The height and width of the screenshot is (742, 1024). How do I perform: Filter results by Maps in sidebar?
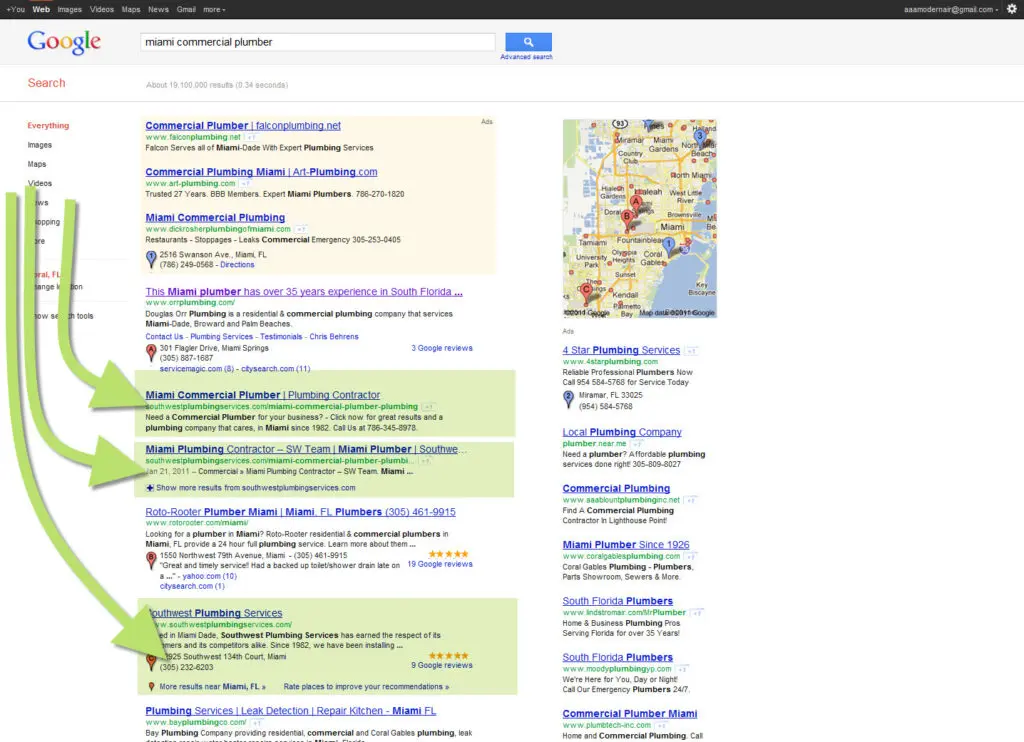pos(37,164)
